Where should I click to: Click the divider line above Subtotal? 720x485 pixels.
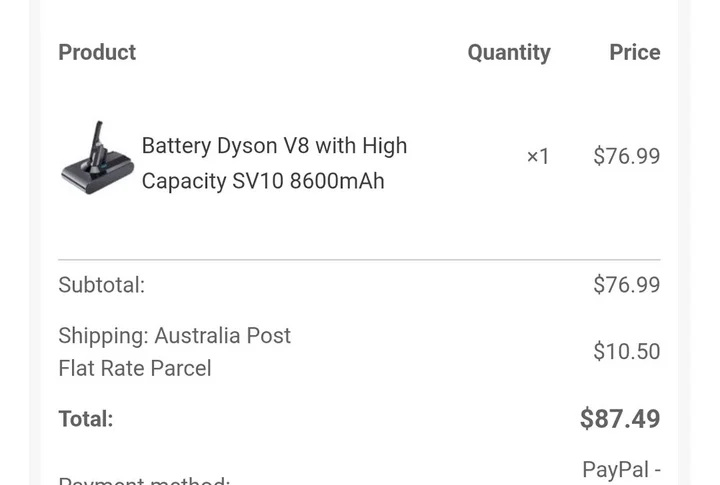[359, 260]
